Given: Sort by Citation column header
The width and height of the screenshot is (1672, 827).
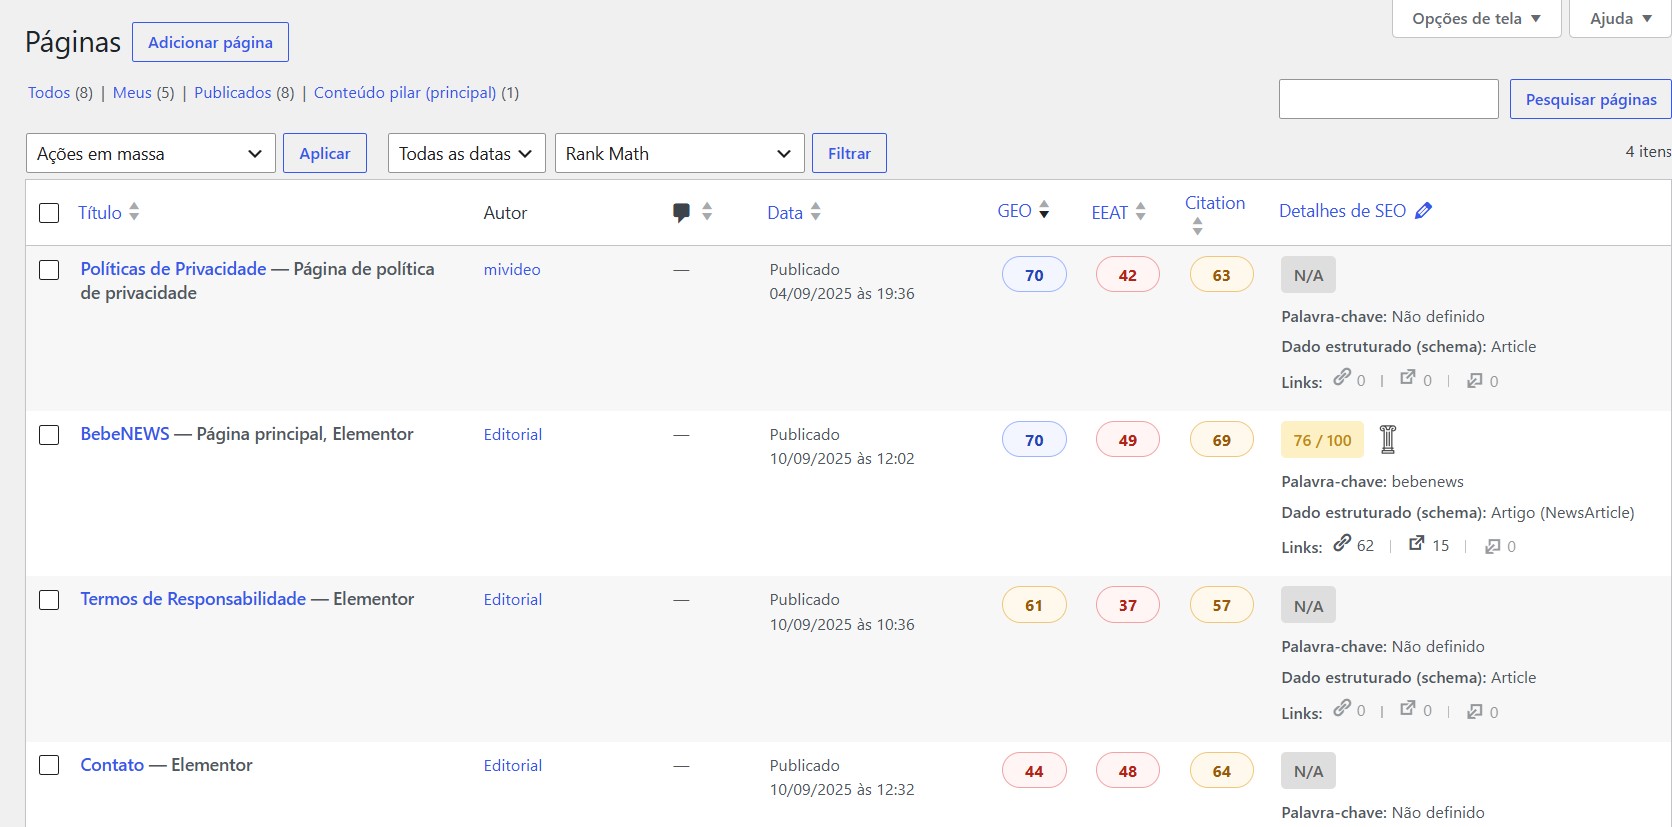Looking at the screenshot, I should click(1215, 203).
